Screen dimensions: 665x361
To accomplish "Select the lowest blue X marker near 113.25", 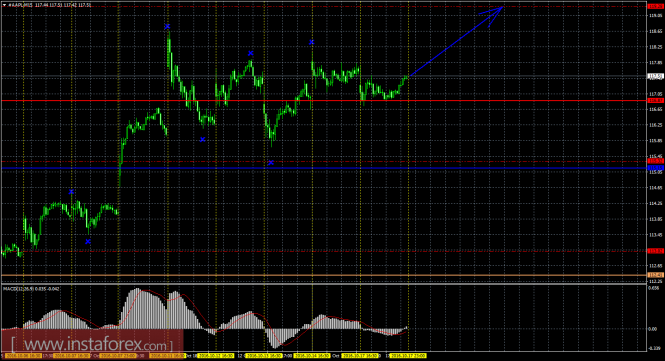I will click(88, 241).
